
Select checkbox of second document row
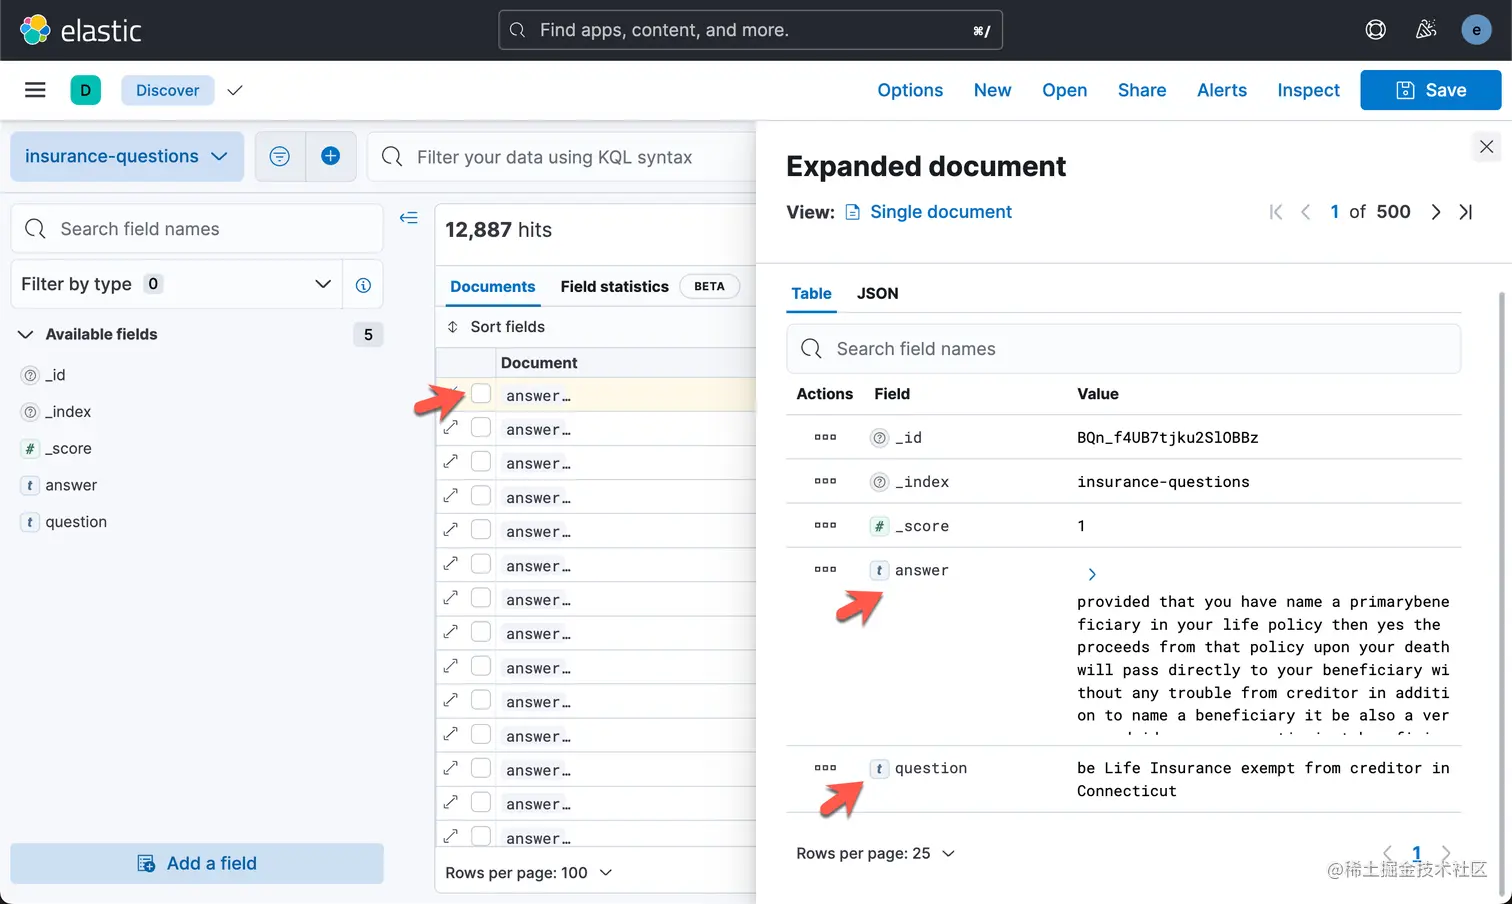coord(481,428)
